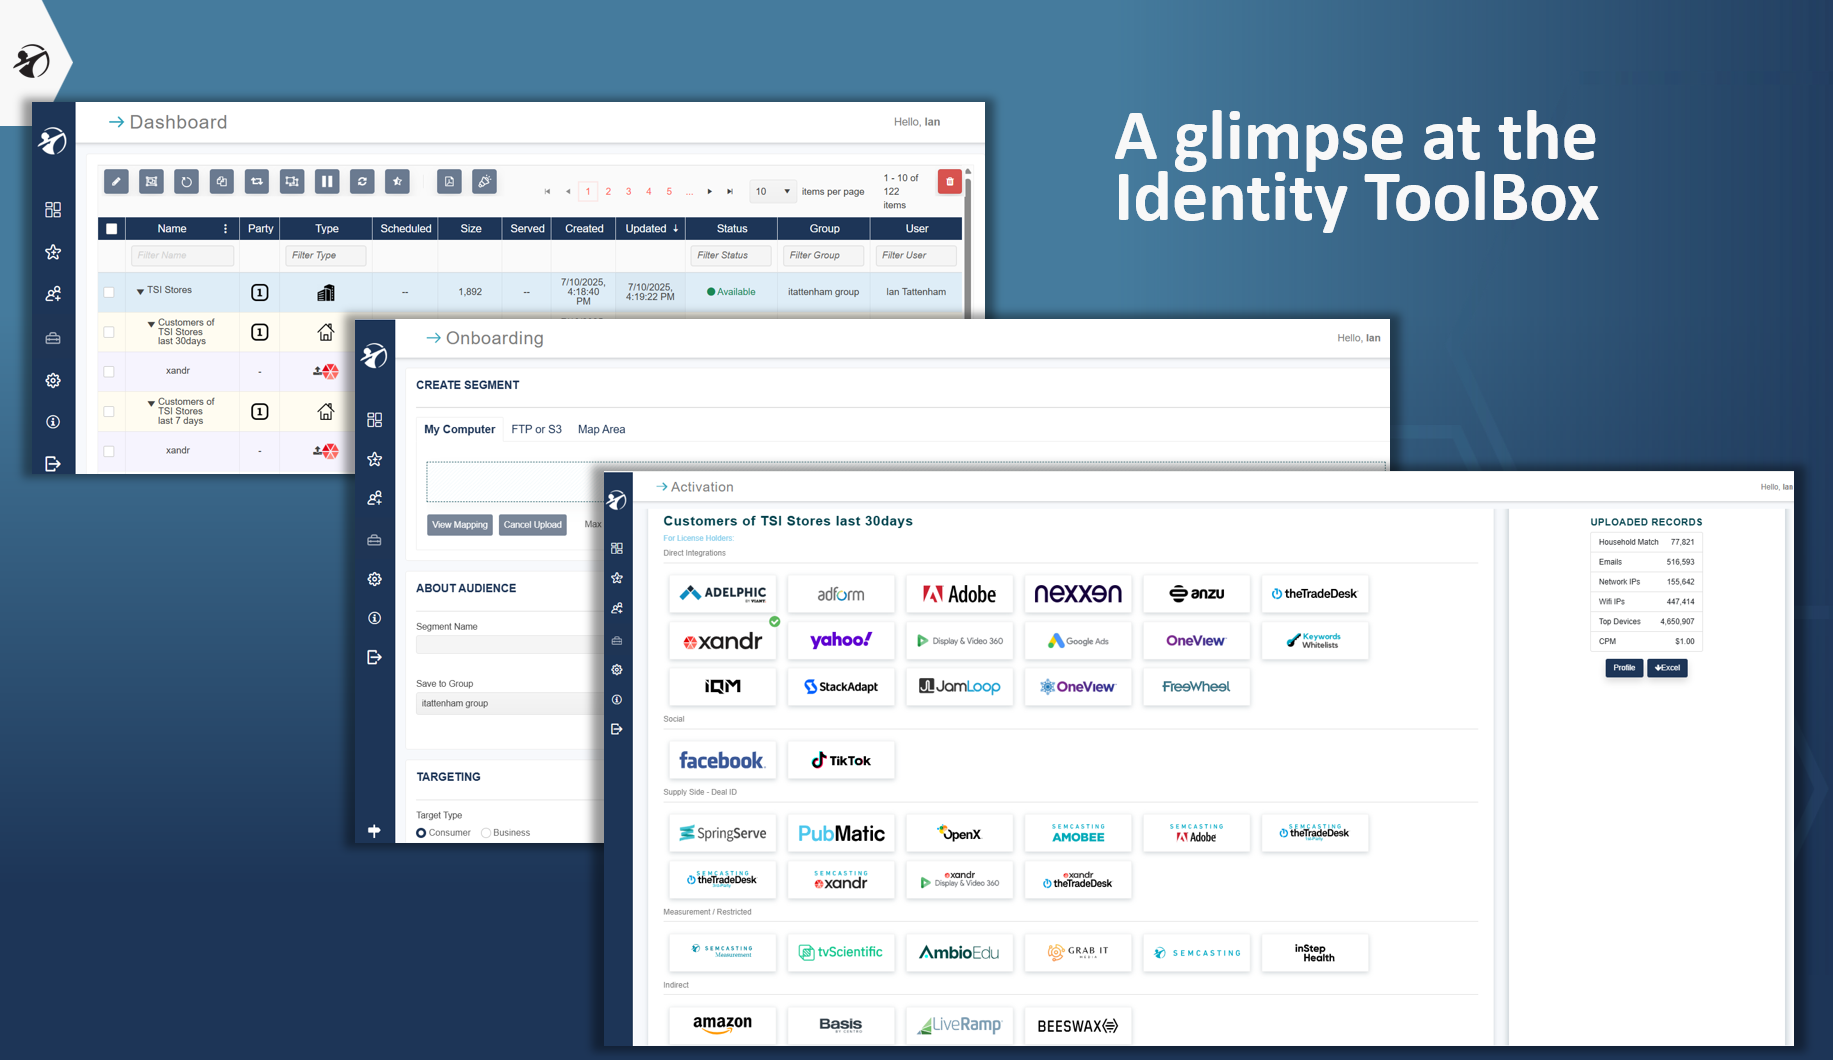The image size is (1833, 1060).
Task: Click the star icon in Dashboard toolbar
Action: coord(397,181)
